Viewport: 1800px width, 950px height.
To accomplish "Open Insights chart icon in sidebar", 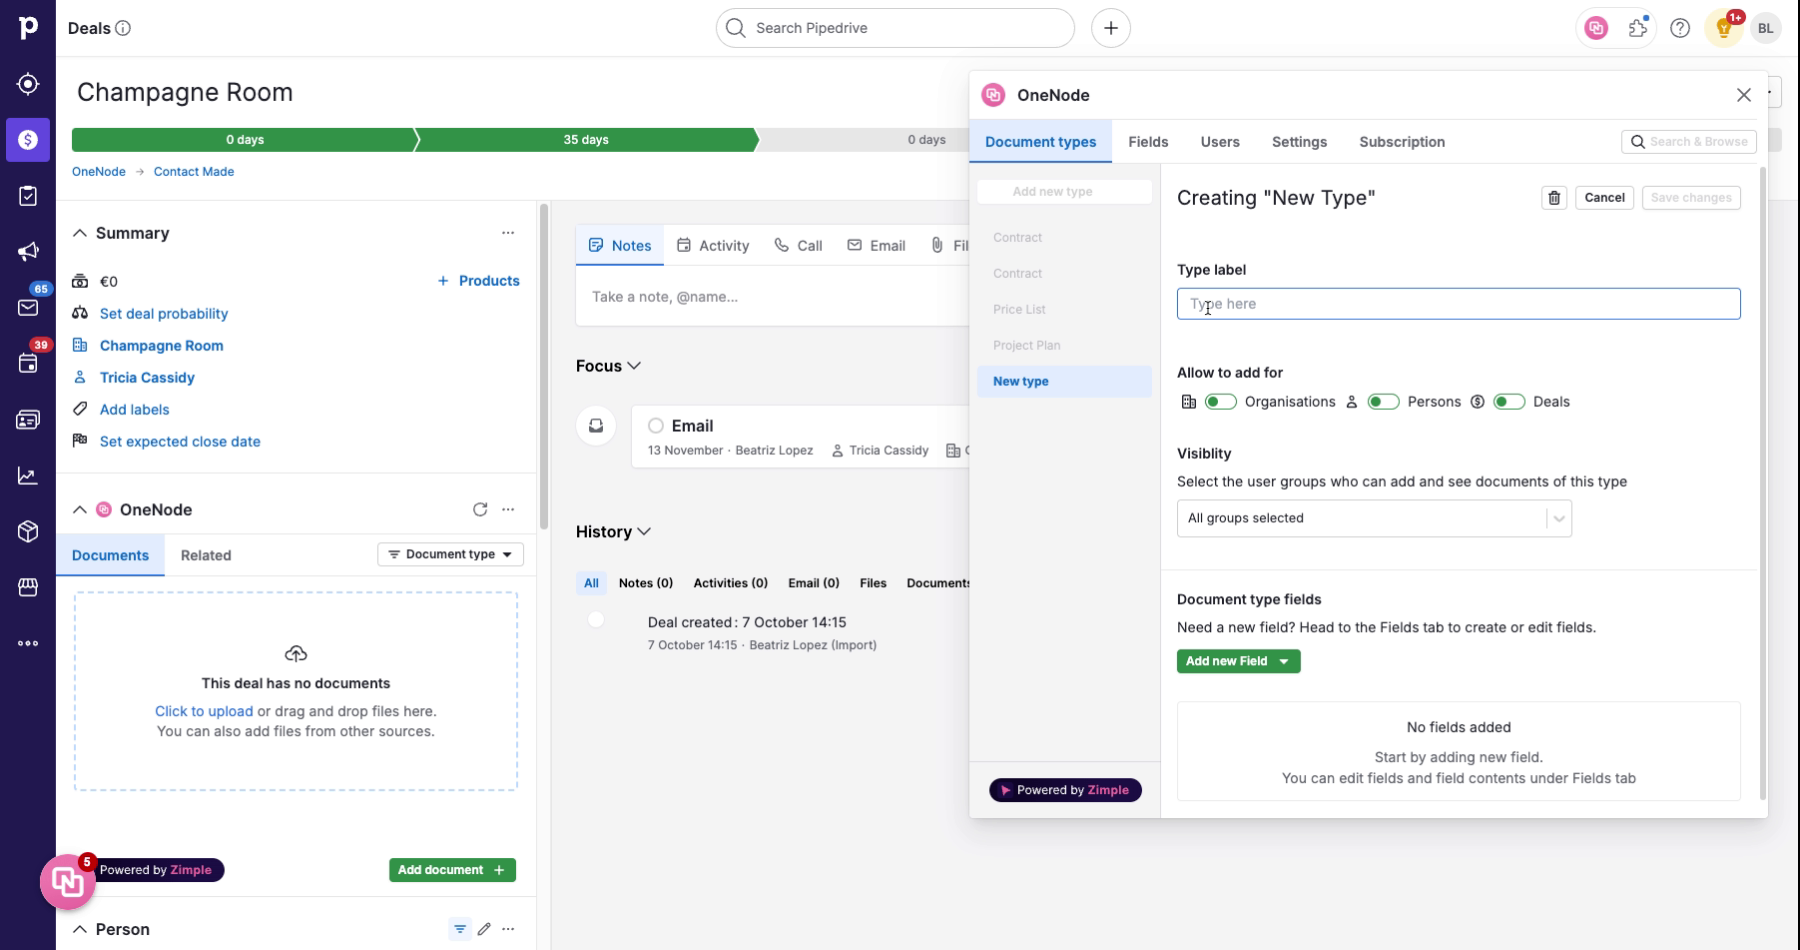I will pos(28,476).
